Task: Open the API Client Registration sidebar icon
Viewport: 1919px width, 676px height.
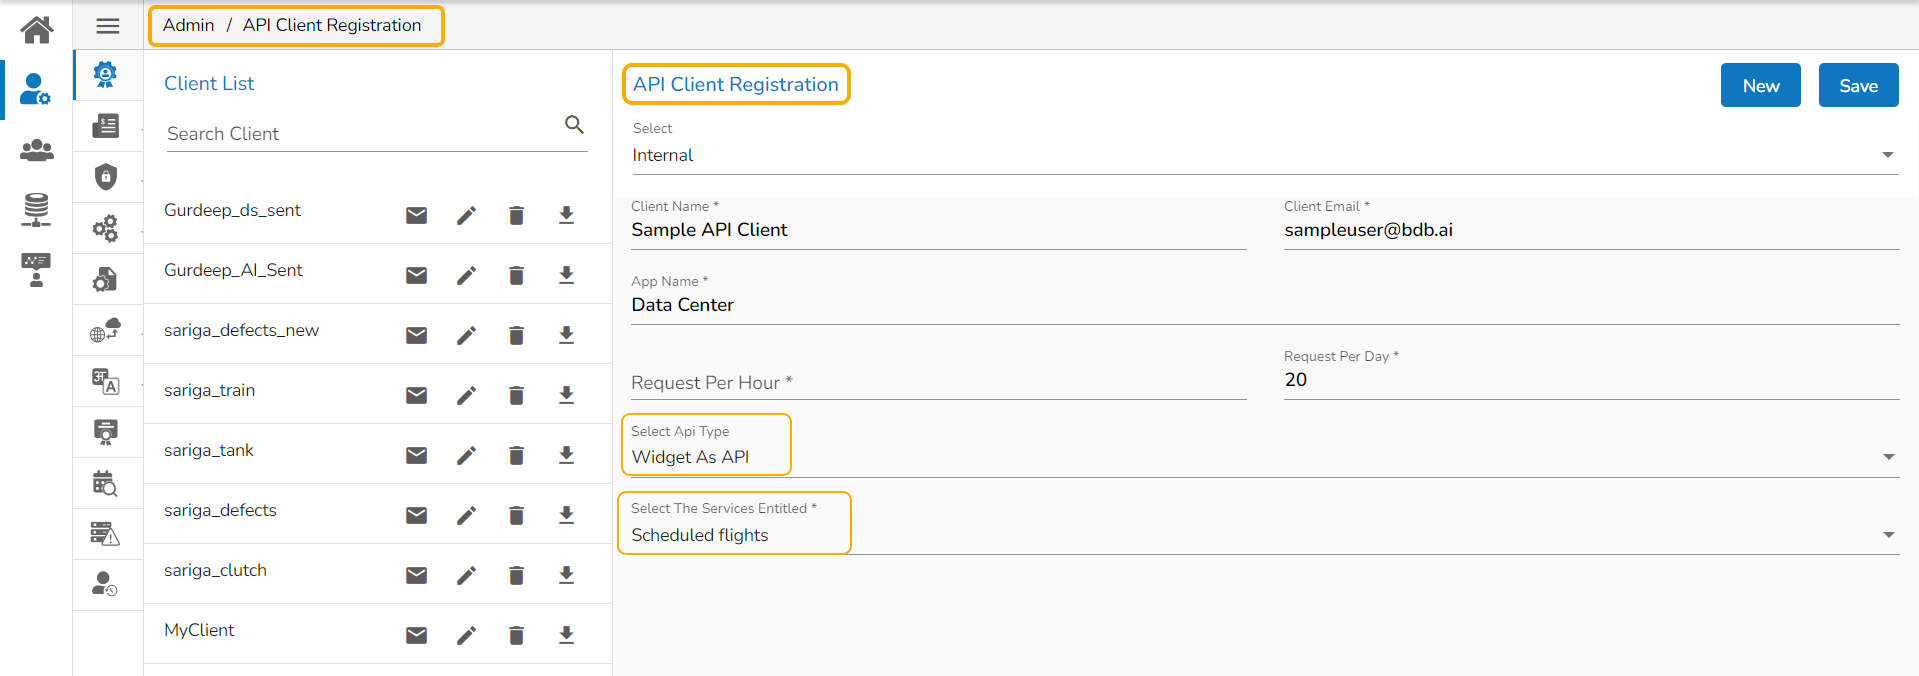Action: [x=105, y=75]
